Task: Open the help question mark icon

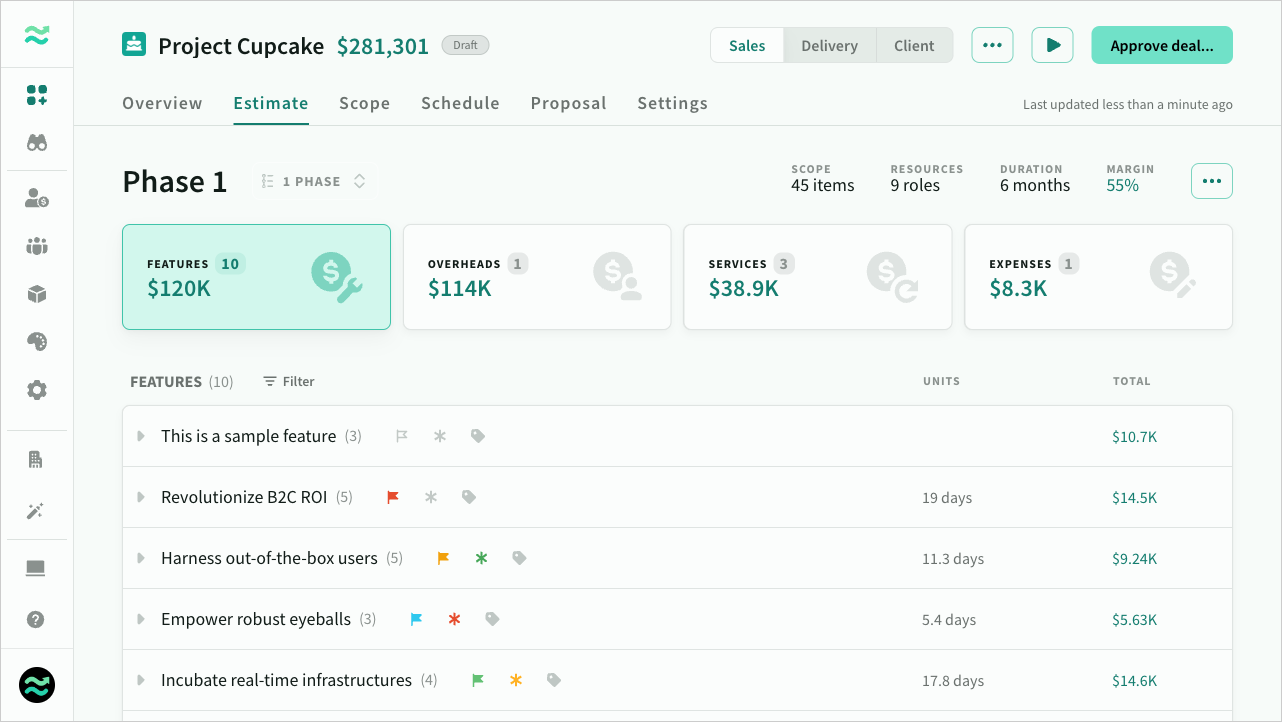Action: [x=37, y=619]
